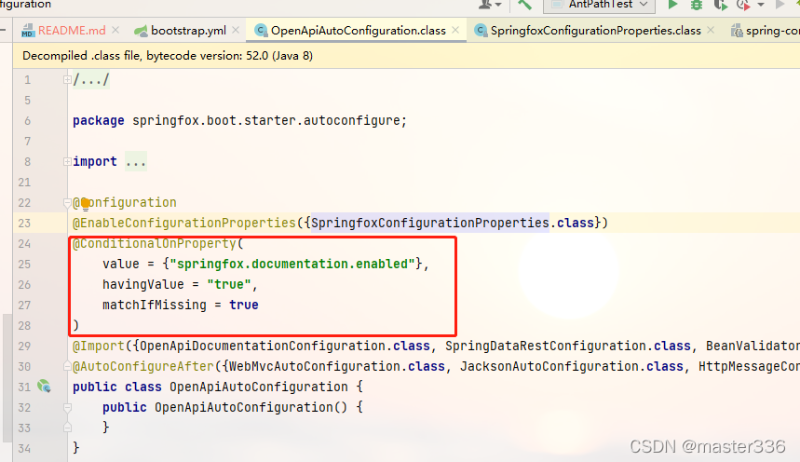This screenshot has width=800, height=462.
Task: Close the bootstrap.yml tab
Action: pos(236,30)
